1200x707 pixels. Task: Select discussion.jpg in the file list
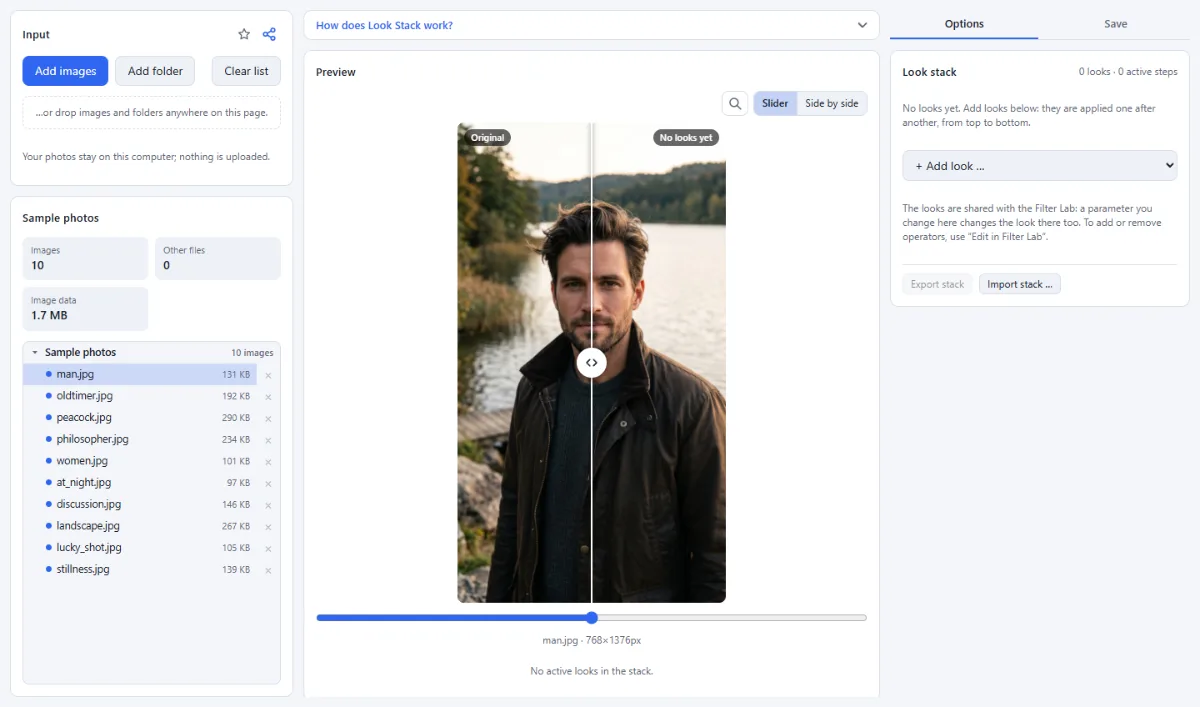pyautogui.click(x=140, y=504)
